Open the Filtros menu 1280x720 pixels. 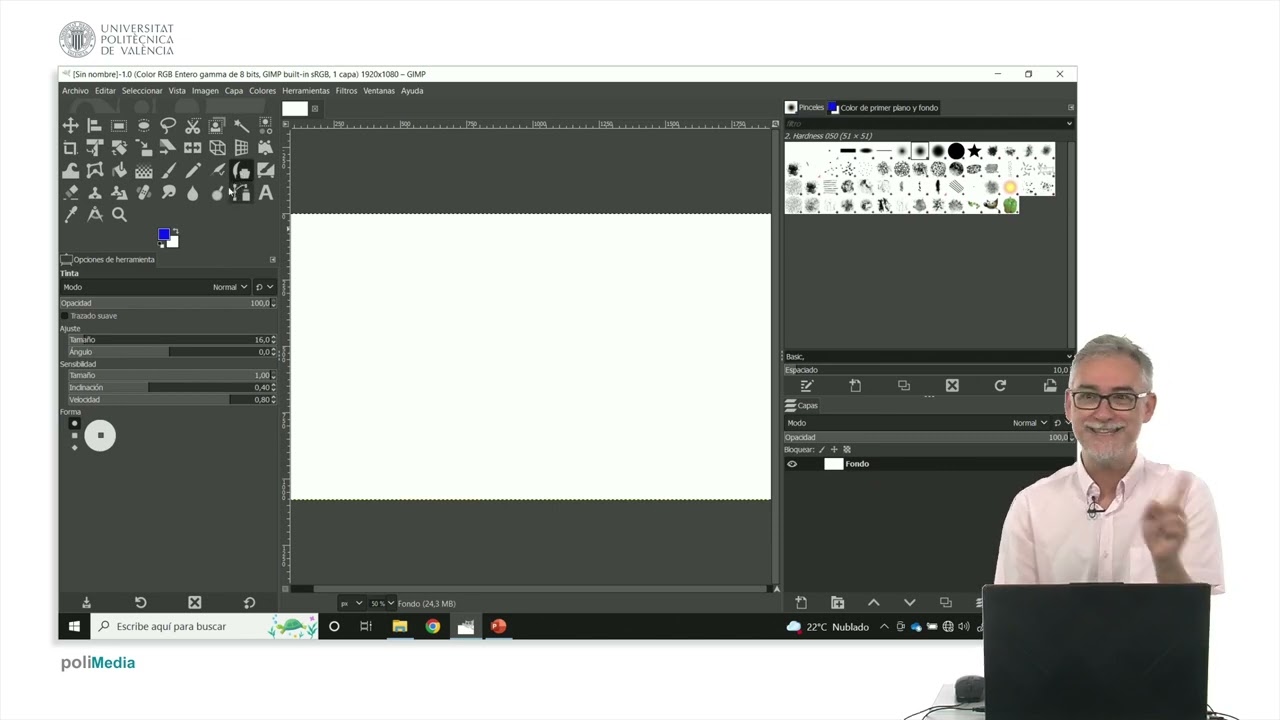(x=346, y=90)
